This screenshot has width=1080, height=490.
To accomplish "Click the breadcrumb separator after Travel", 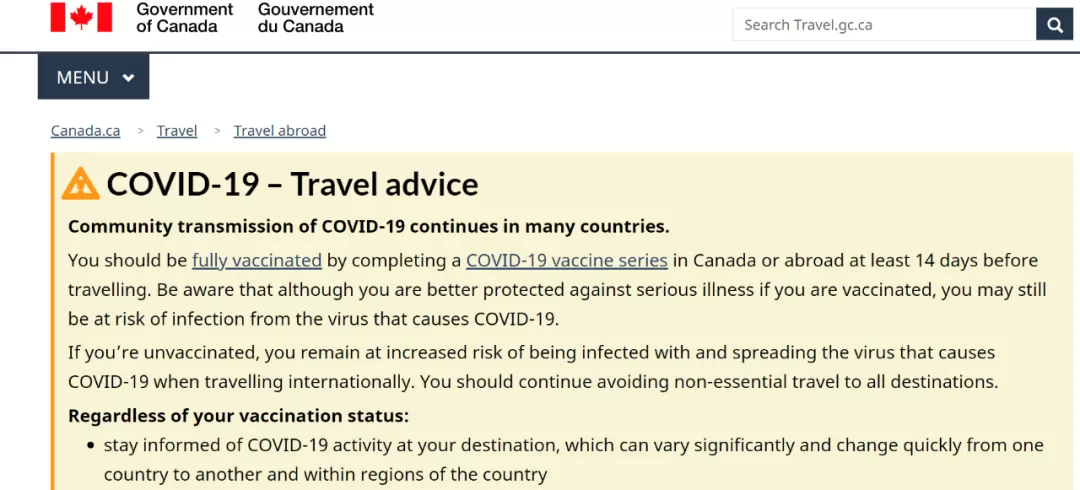I will pos(217,130).
